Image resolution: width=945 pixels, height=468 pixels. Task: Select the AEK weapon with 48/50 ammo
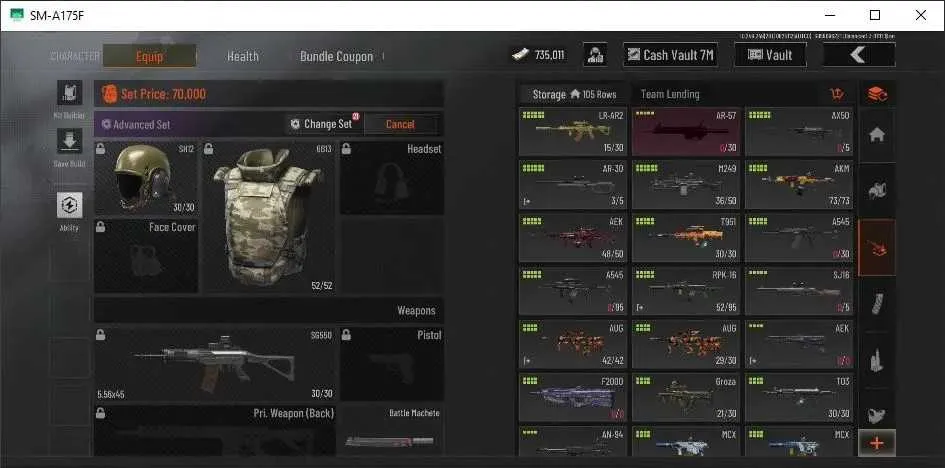(x=573, y=238)
